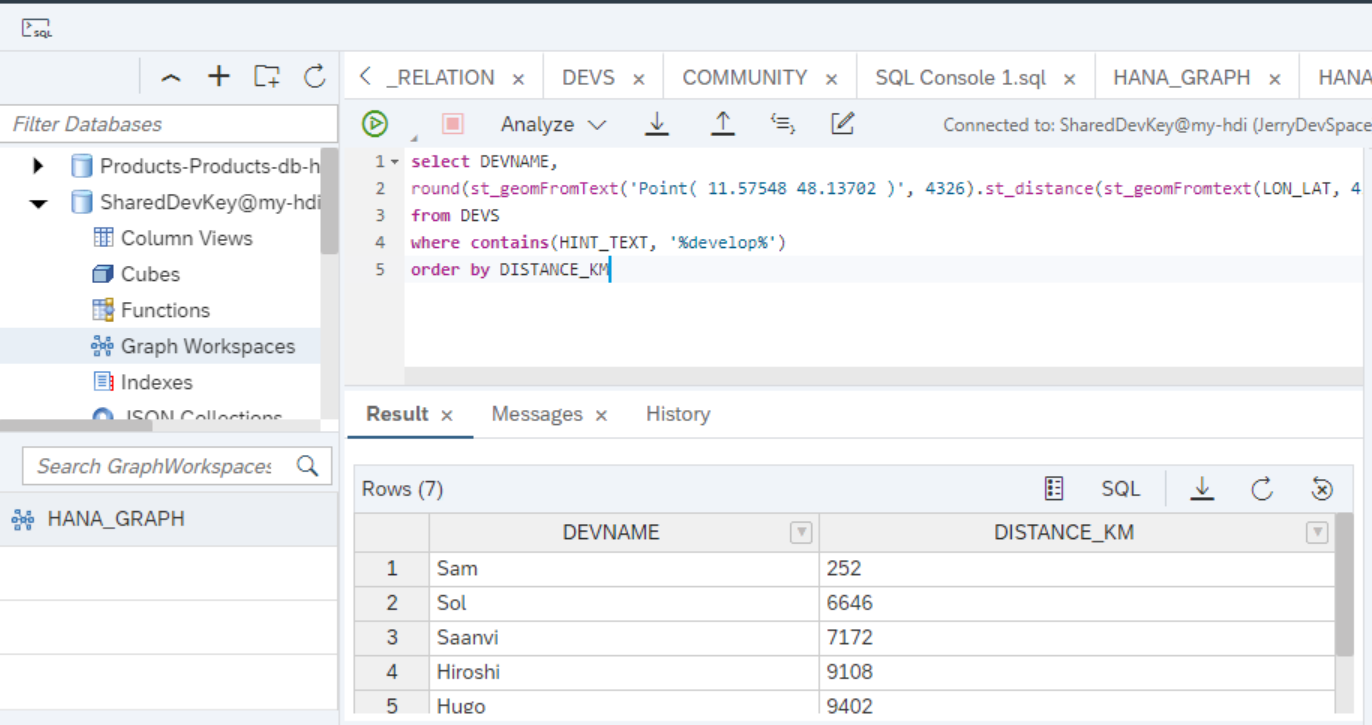Close the HANA_GRAPH tab

tap(1274, 79)
